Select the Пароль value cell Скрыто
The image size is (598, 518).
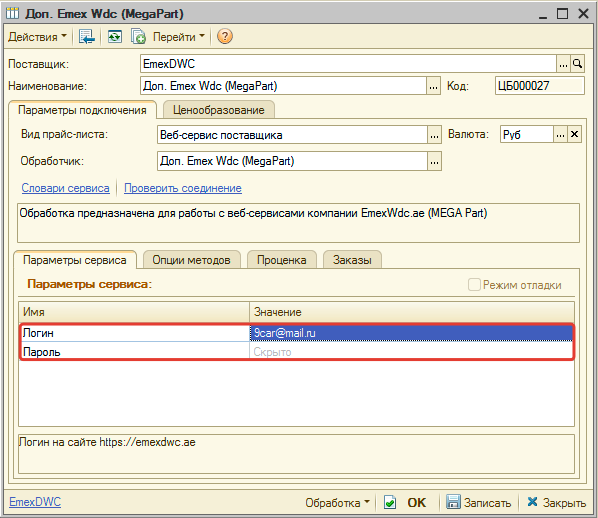coord(411,352)
